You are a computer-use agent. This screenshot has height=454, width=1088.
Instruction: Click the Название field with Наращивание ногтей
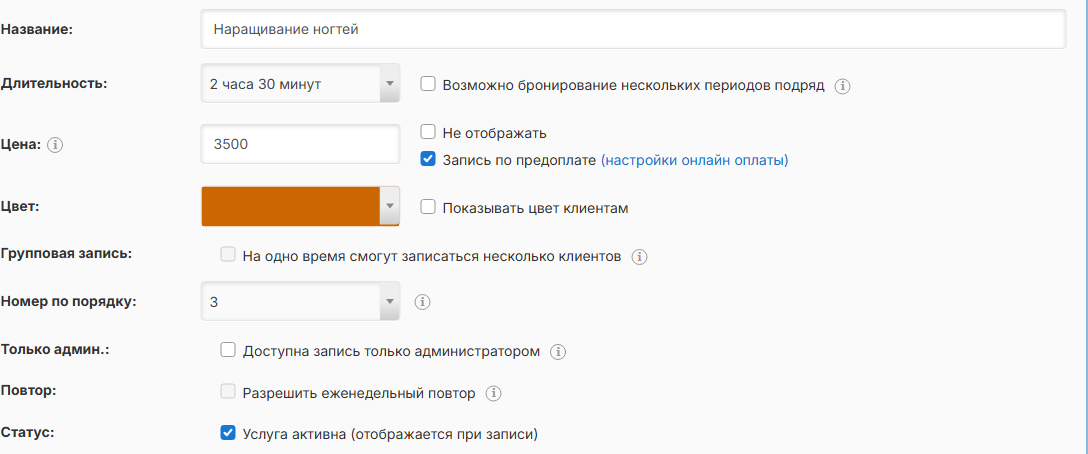coord(633,29)
